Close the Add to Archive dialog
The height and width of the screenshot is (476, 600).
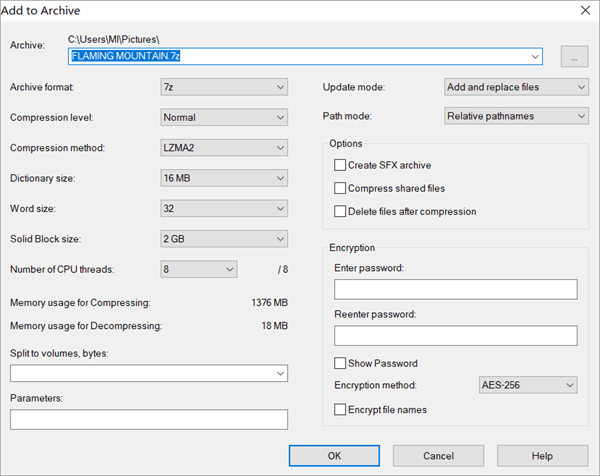pyautogui.click(x=585, y=10)
